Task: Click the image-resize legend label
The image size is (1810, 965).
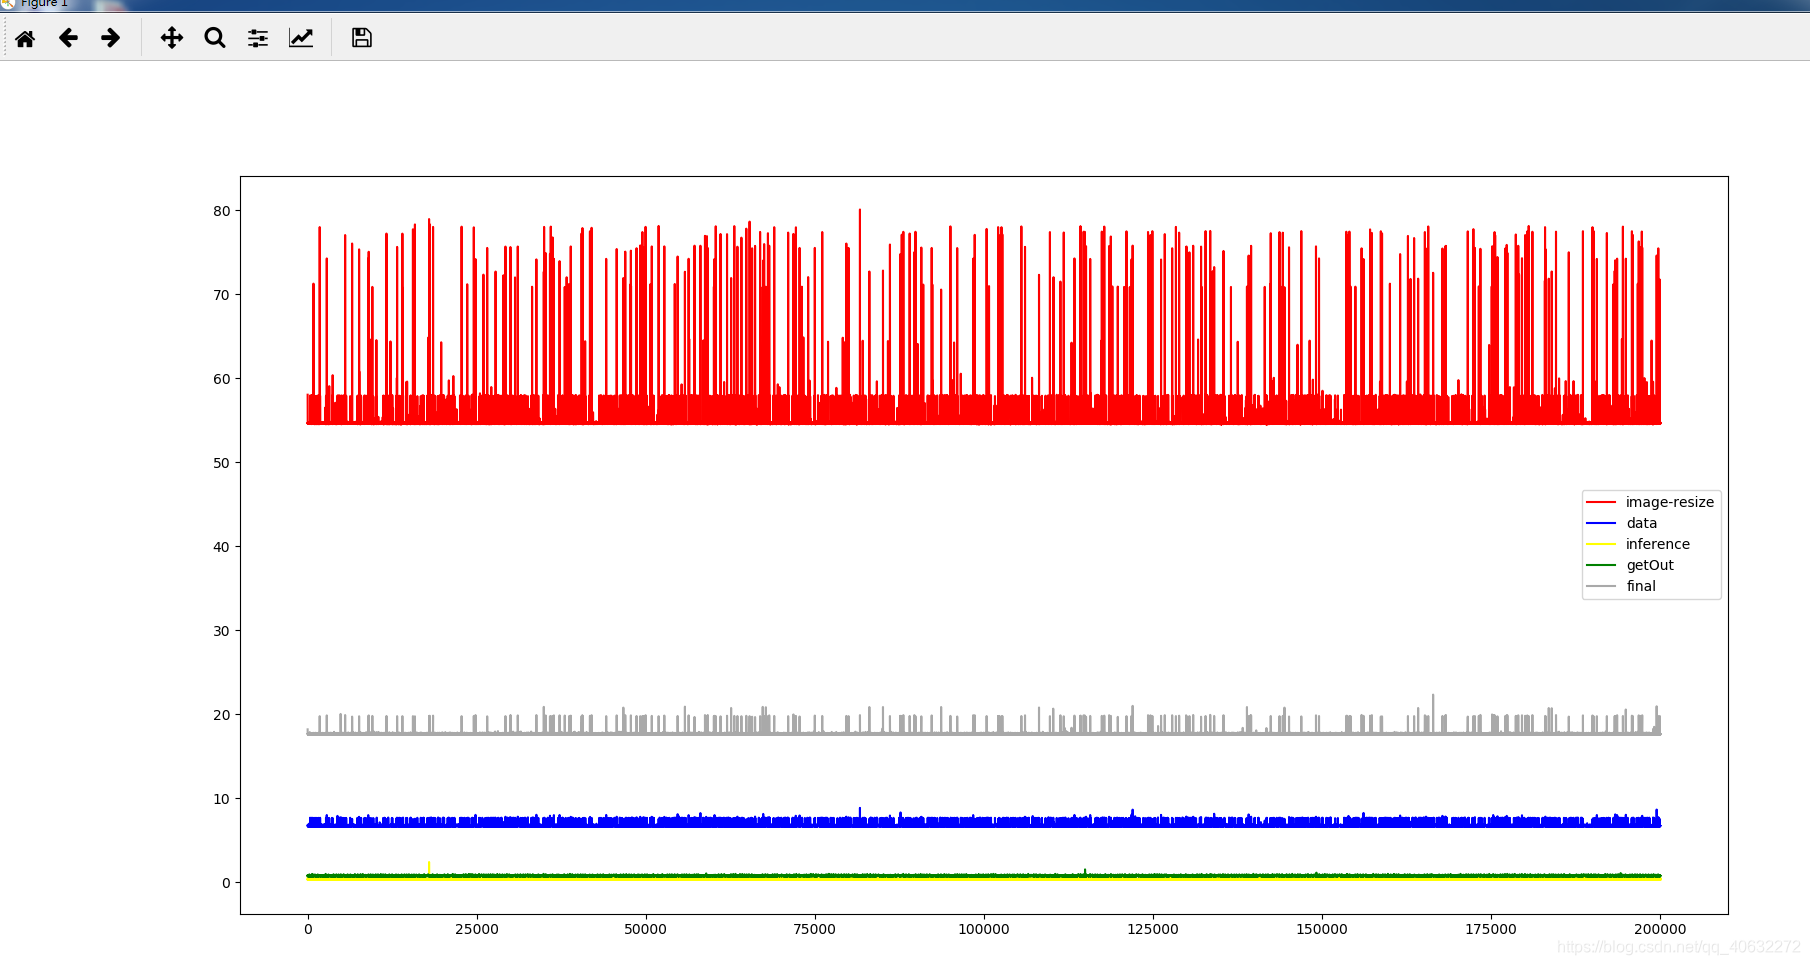Action: pos(1669,502)
